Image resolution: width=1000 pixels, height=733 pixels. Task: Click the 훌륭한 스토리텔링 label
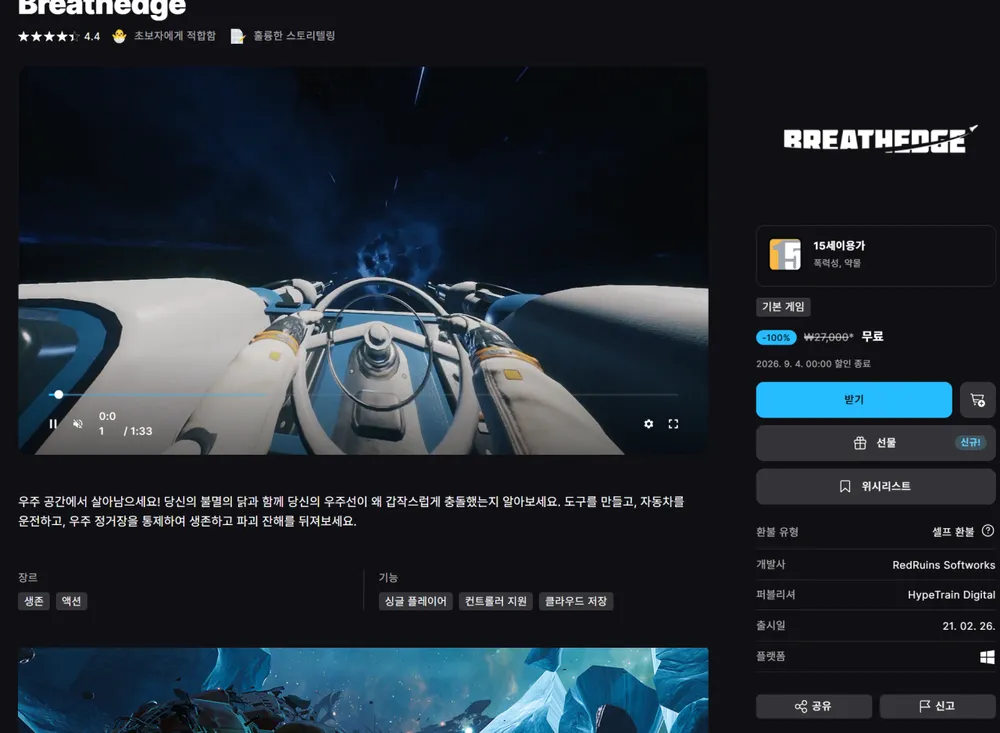[294, 36]
